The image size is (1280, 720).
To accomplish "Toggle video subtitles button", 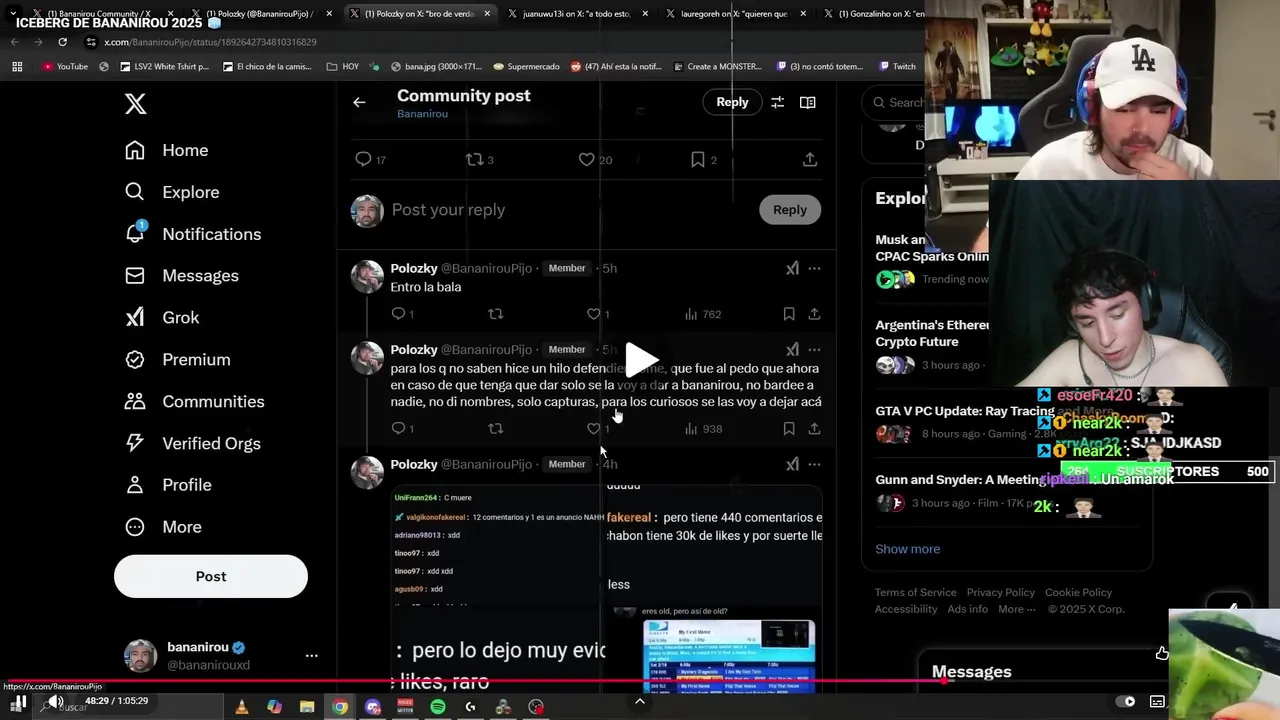I will point(1157,701).
